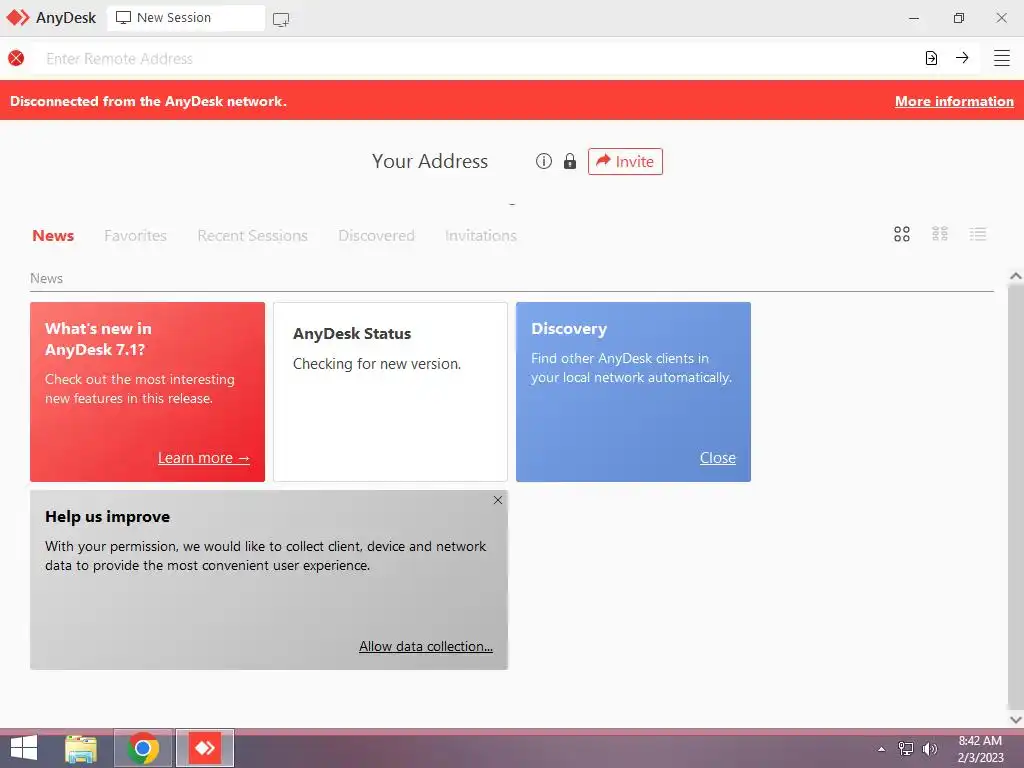This screenshot has width=1024, height=768.
Task: Click Disconnected from the AnyDesk network text
Action: coord(148,101)
